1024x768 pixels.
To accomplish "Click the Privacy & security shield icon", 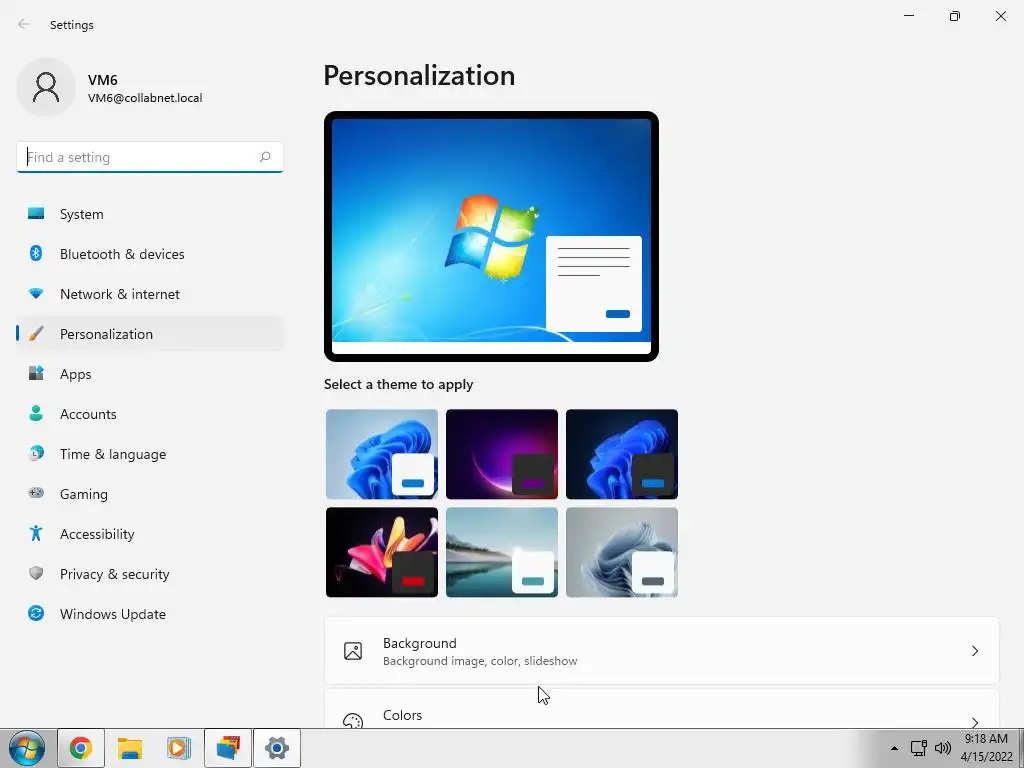I will 36,573.
